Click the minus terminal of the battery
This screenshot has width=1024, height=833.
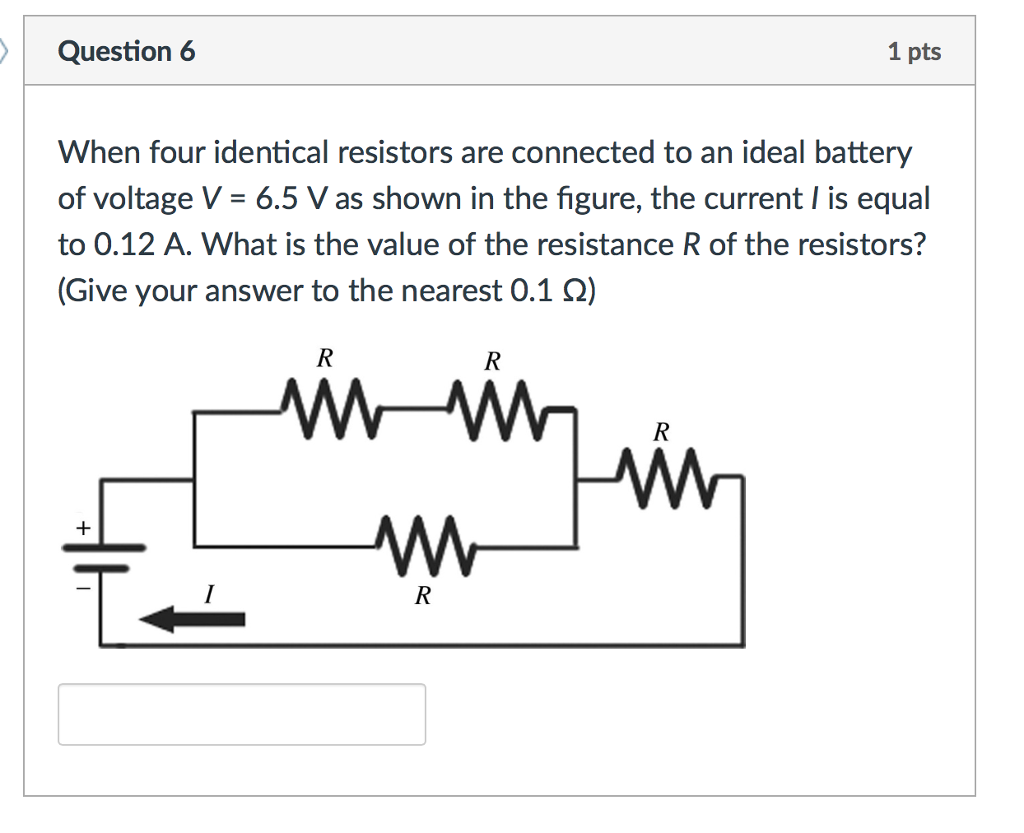tap(83, 588)
